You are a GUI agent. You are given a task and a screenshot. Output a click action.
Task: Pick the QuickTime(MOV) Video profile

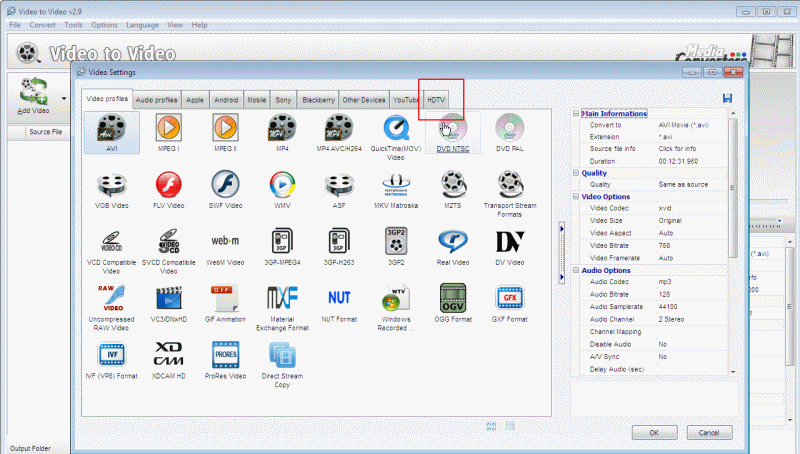(396, 128)
